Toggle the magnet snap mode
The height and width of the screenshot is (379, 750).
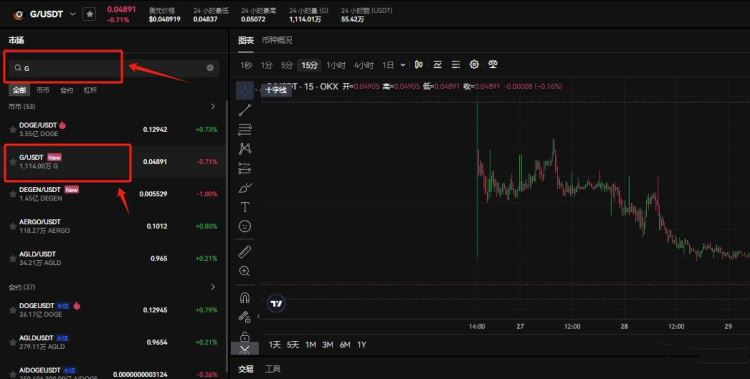pos(245,298)
